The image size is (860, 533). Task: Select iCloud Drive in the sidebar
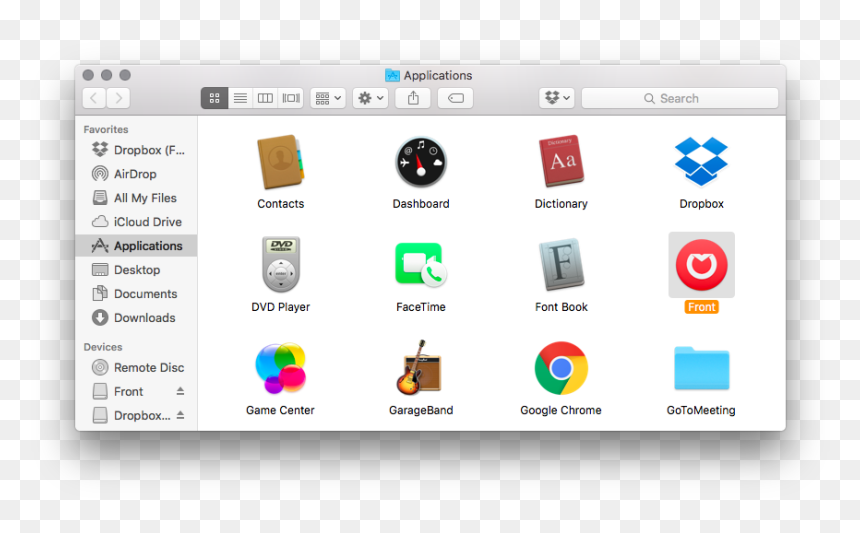click(137, 222)
